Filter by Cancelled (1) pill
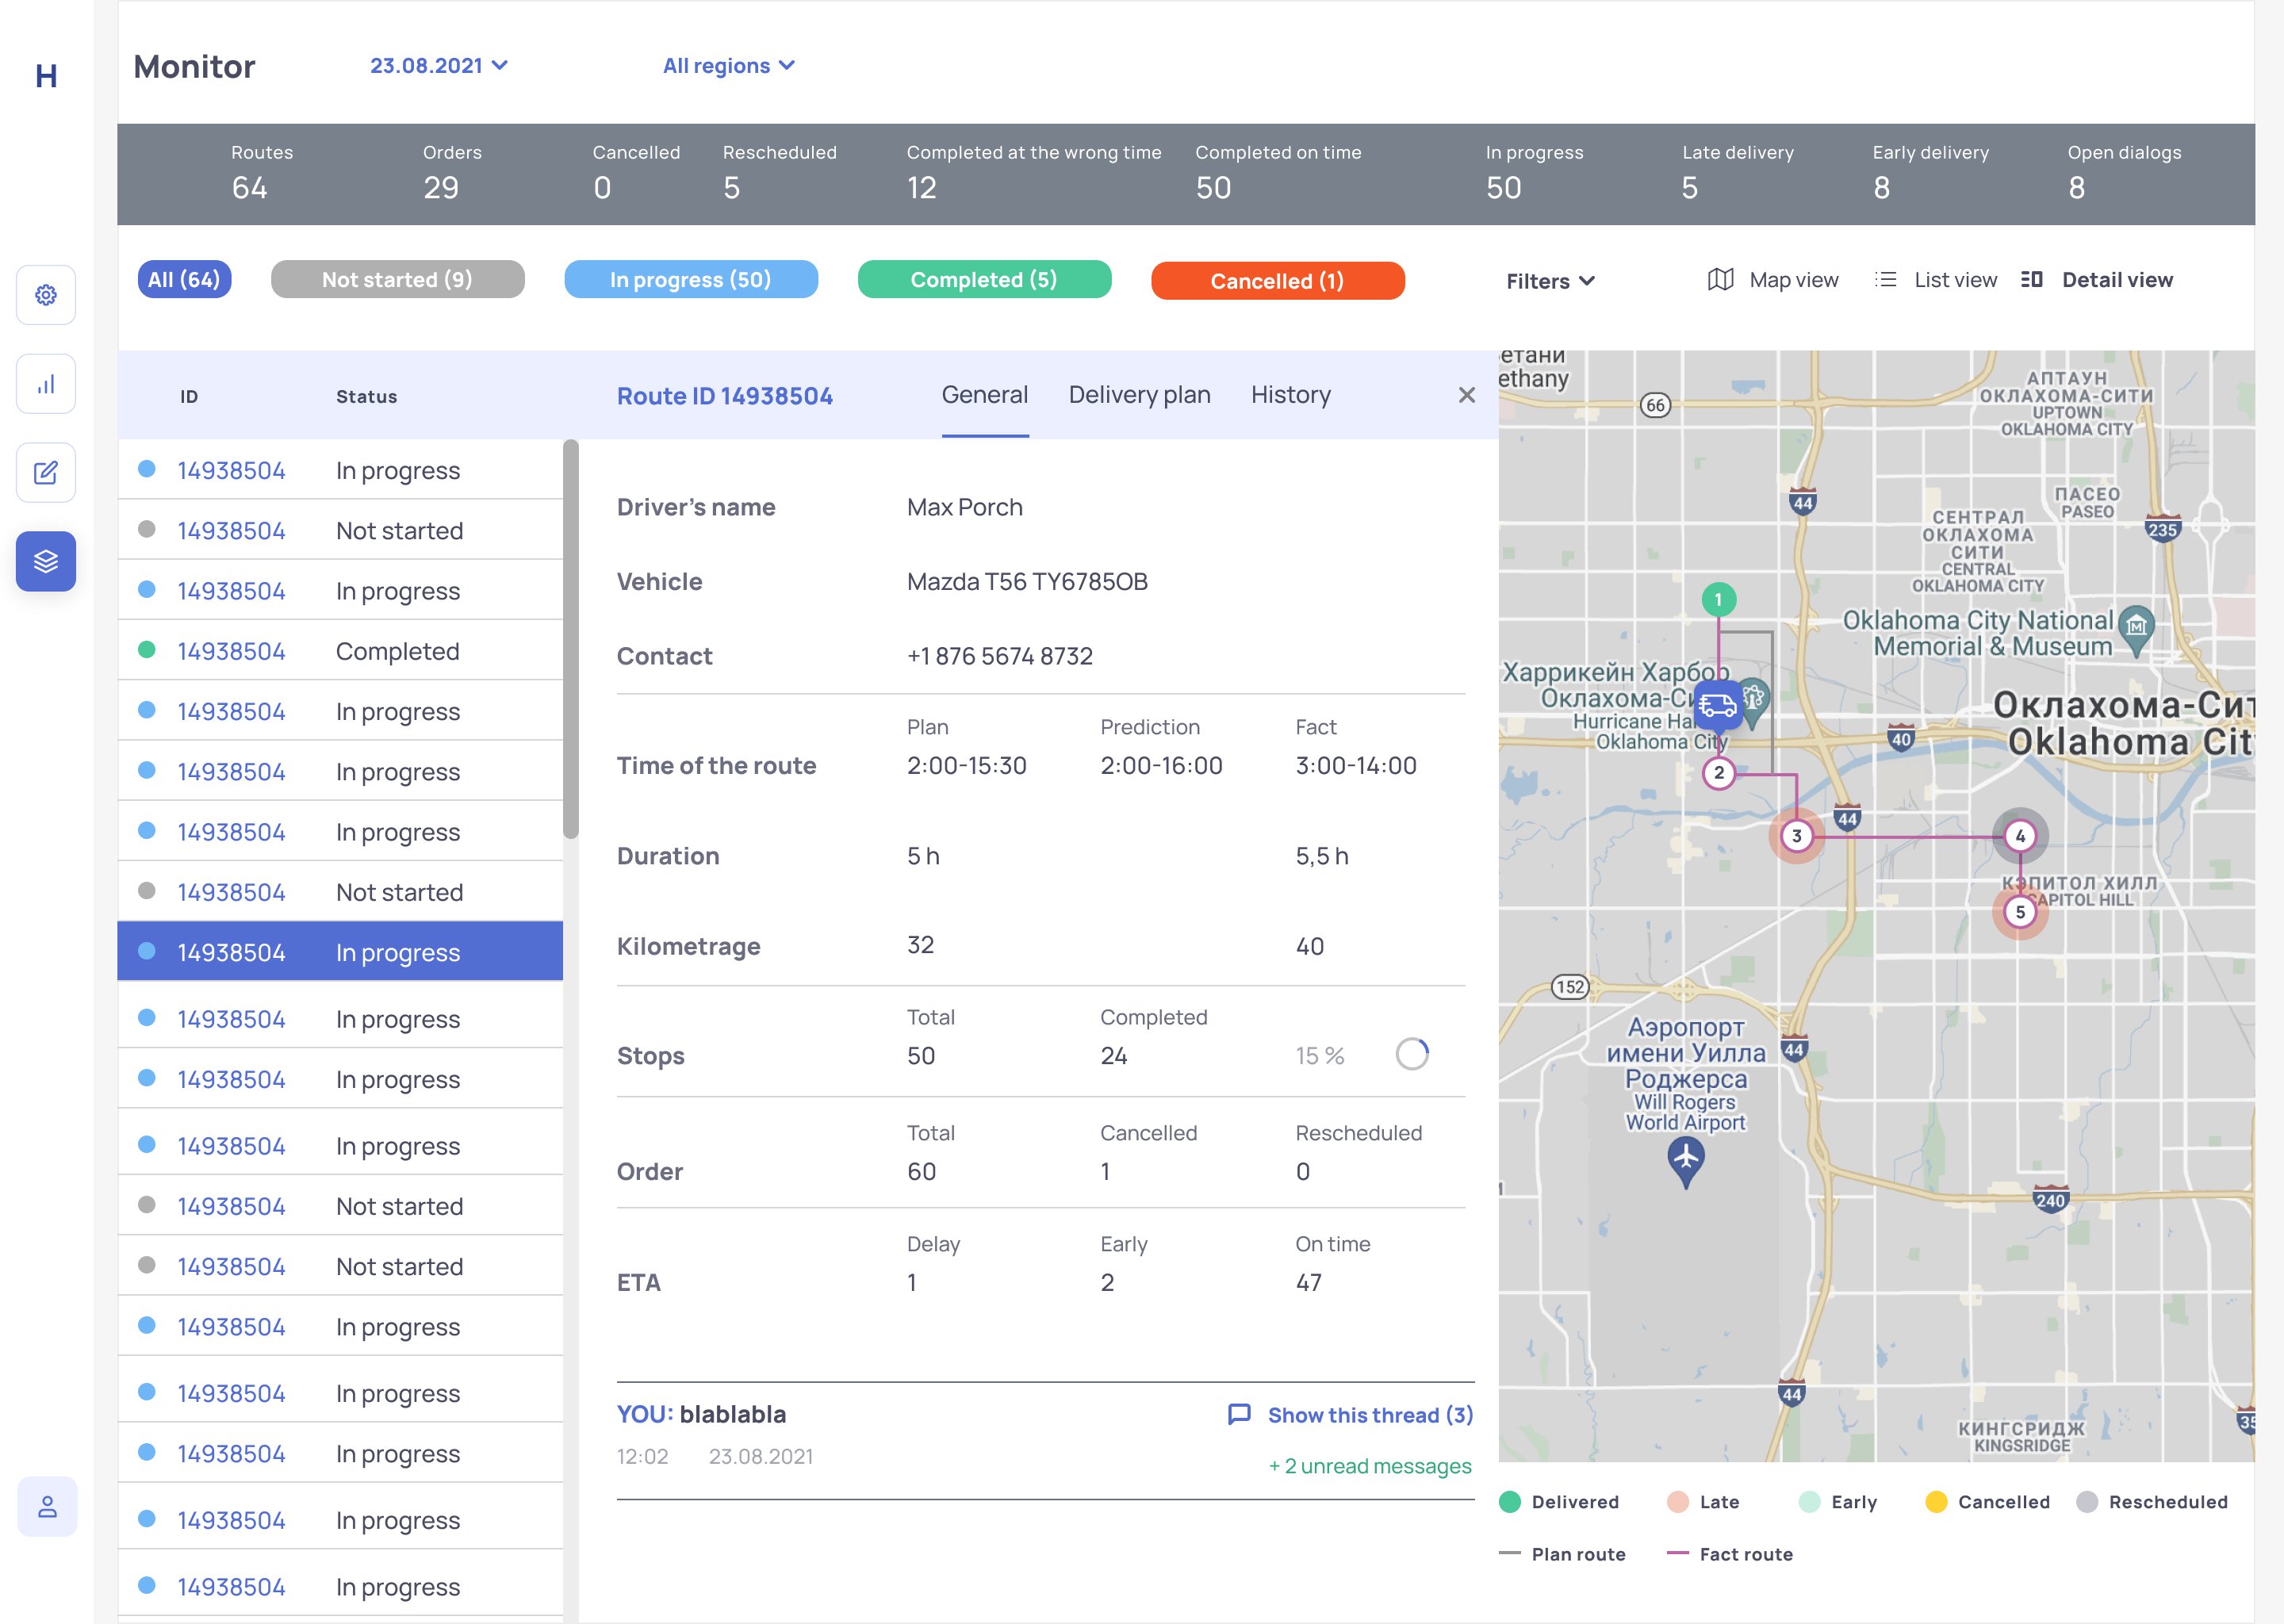Screen dimensions: 2284x1624 tap(1277, 281)
